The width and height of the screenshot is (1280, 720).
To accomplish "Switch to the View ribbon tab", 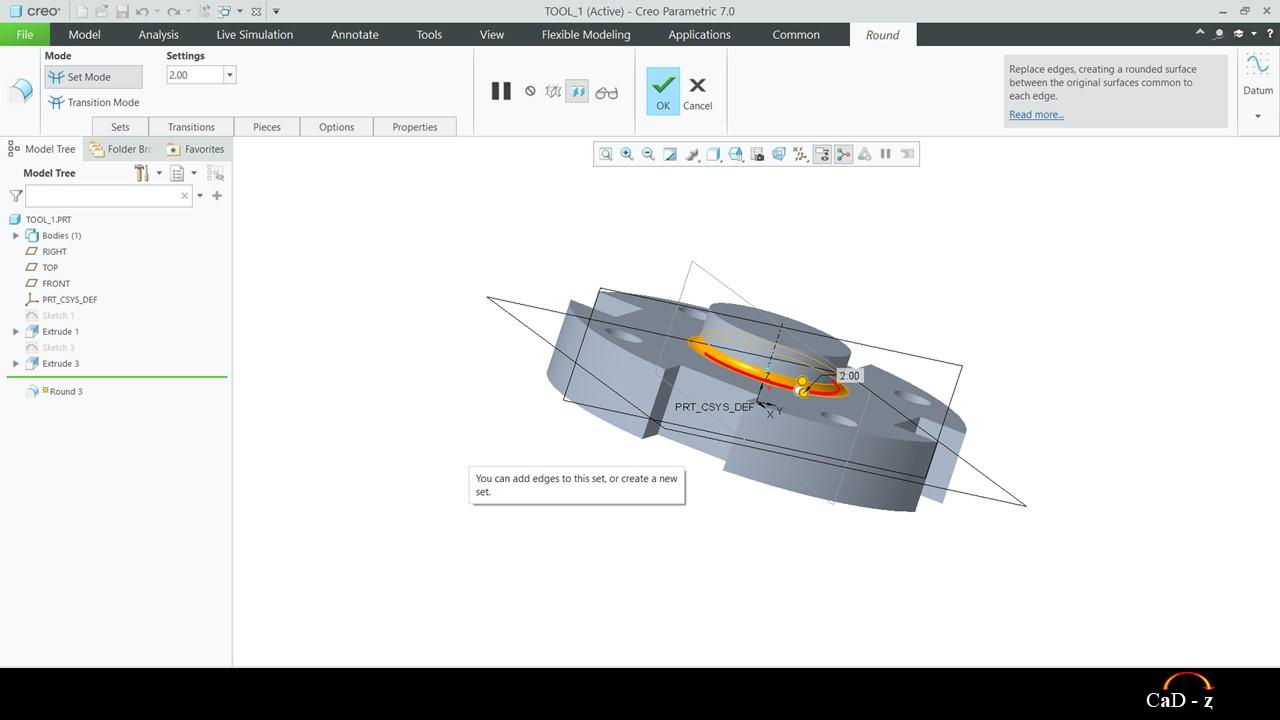I will click(x=492, y=34).
